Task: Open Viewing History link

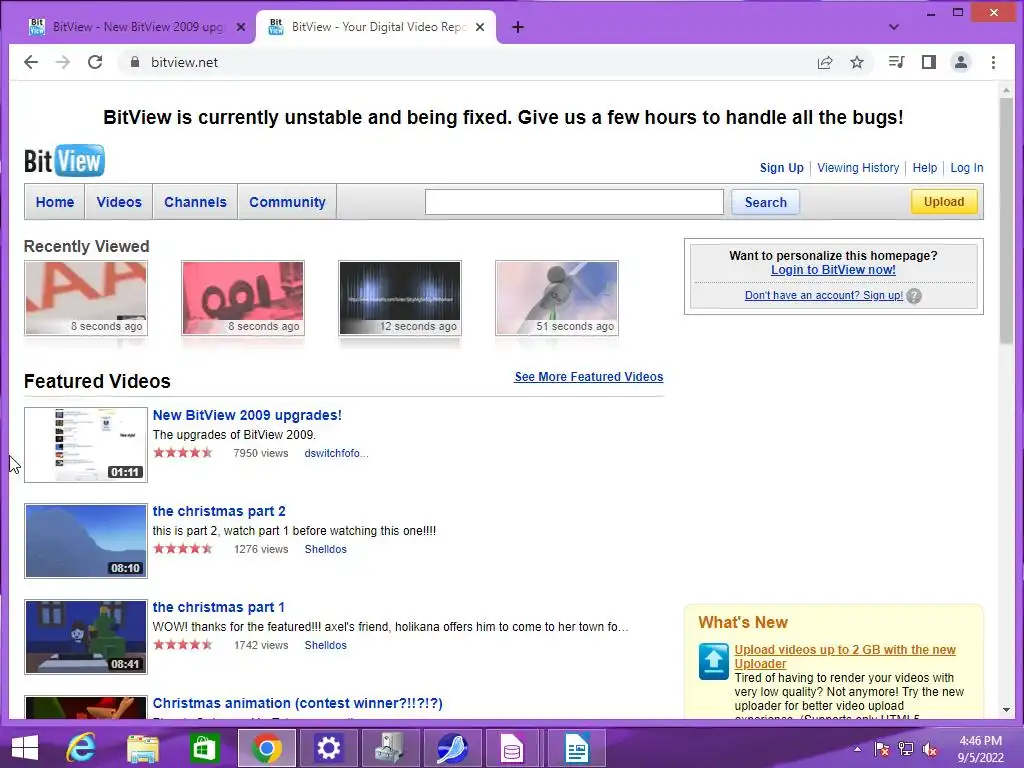Action: point(858,168)
